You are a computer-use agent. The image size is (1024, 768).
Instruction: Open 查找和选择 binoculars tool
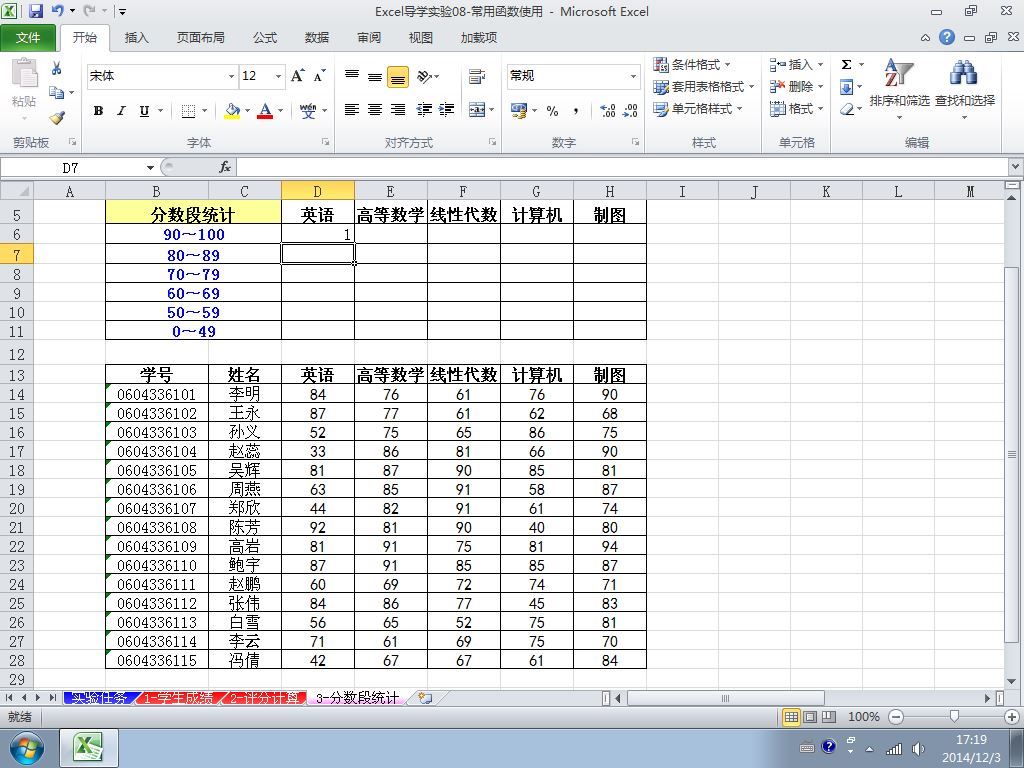click(965, 89)
